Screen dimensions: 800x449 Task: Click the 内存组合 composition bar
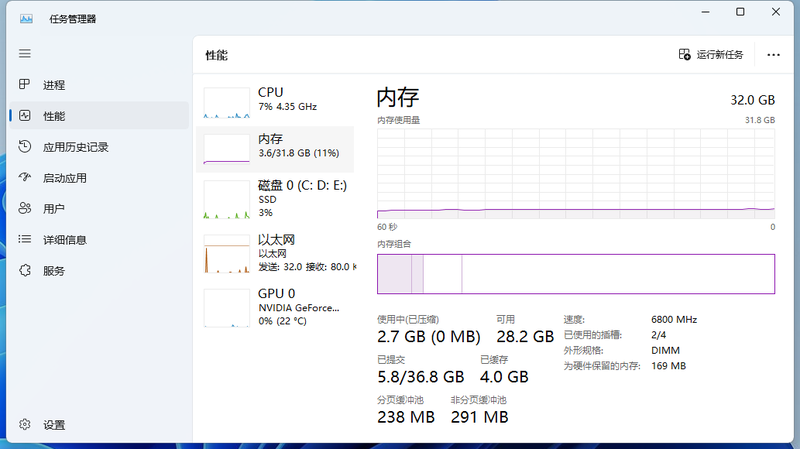(x=575, y=274)
